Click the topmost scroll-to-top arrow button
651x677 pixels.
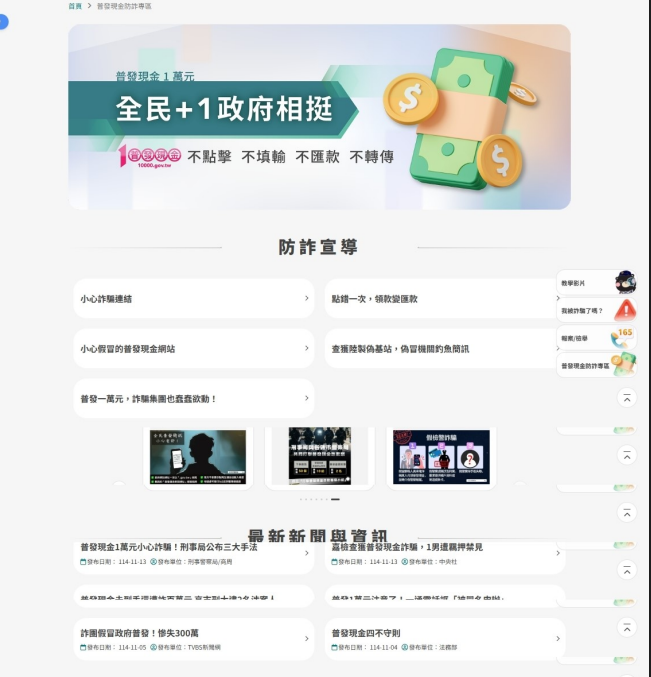point(627,398)
